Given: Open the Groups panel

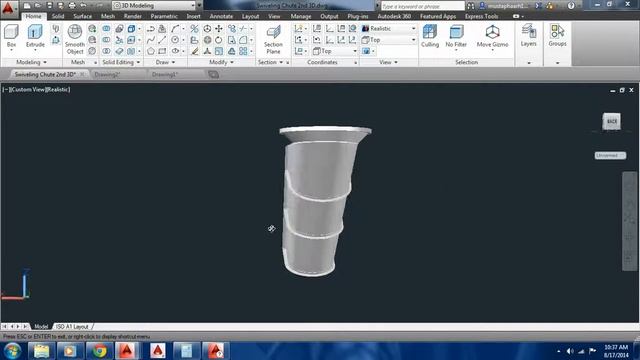Looking at the screenshot, I should (557, 35).
